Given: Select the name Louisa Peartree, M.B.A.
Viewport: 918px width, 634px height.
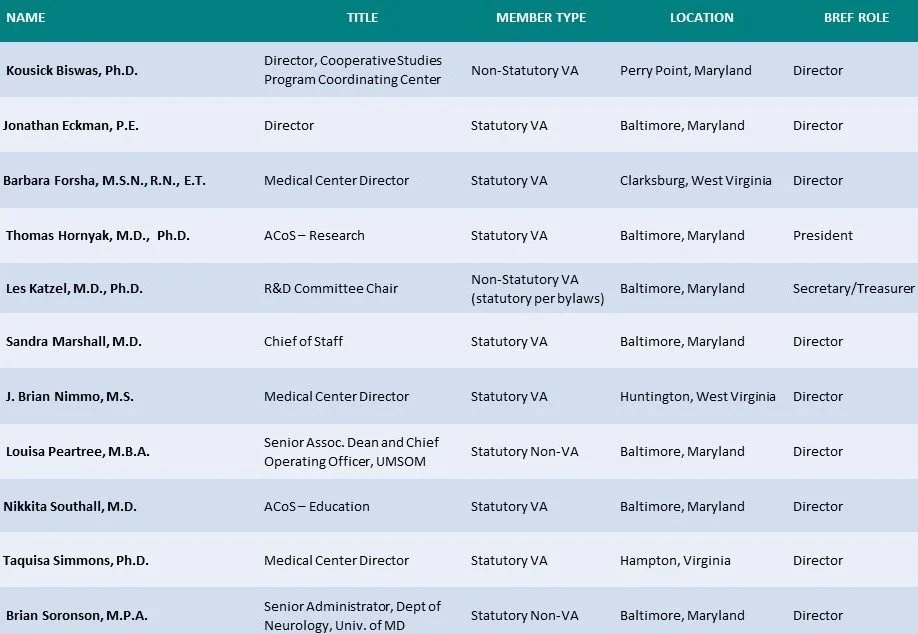Looking at the screenshot, I should tap(78, 451).
